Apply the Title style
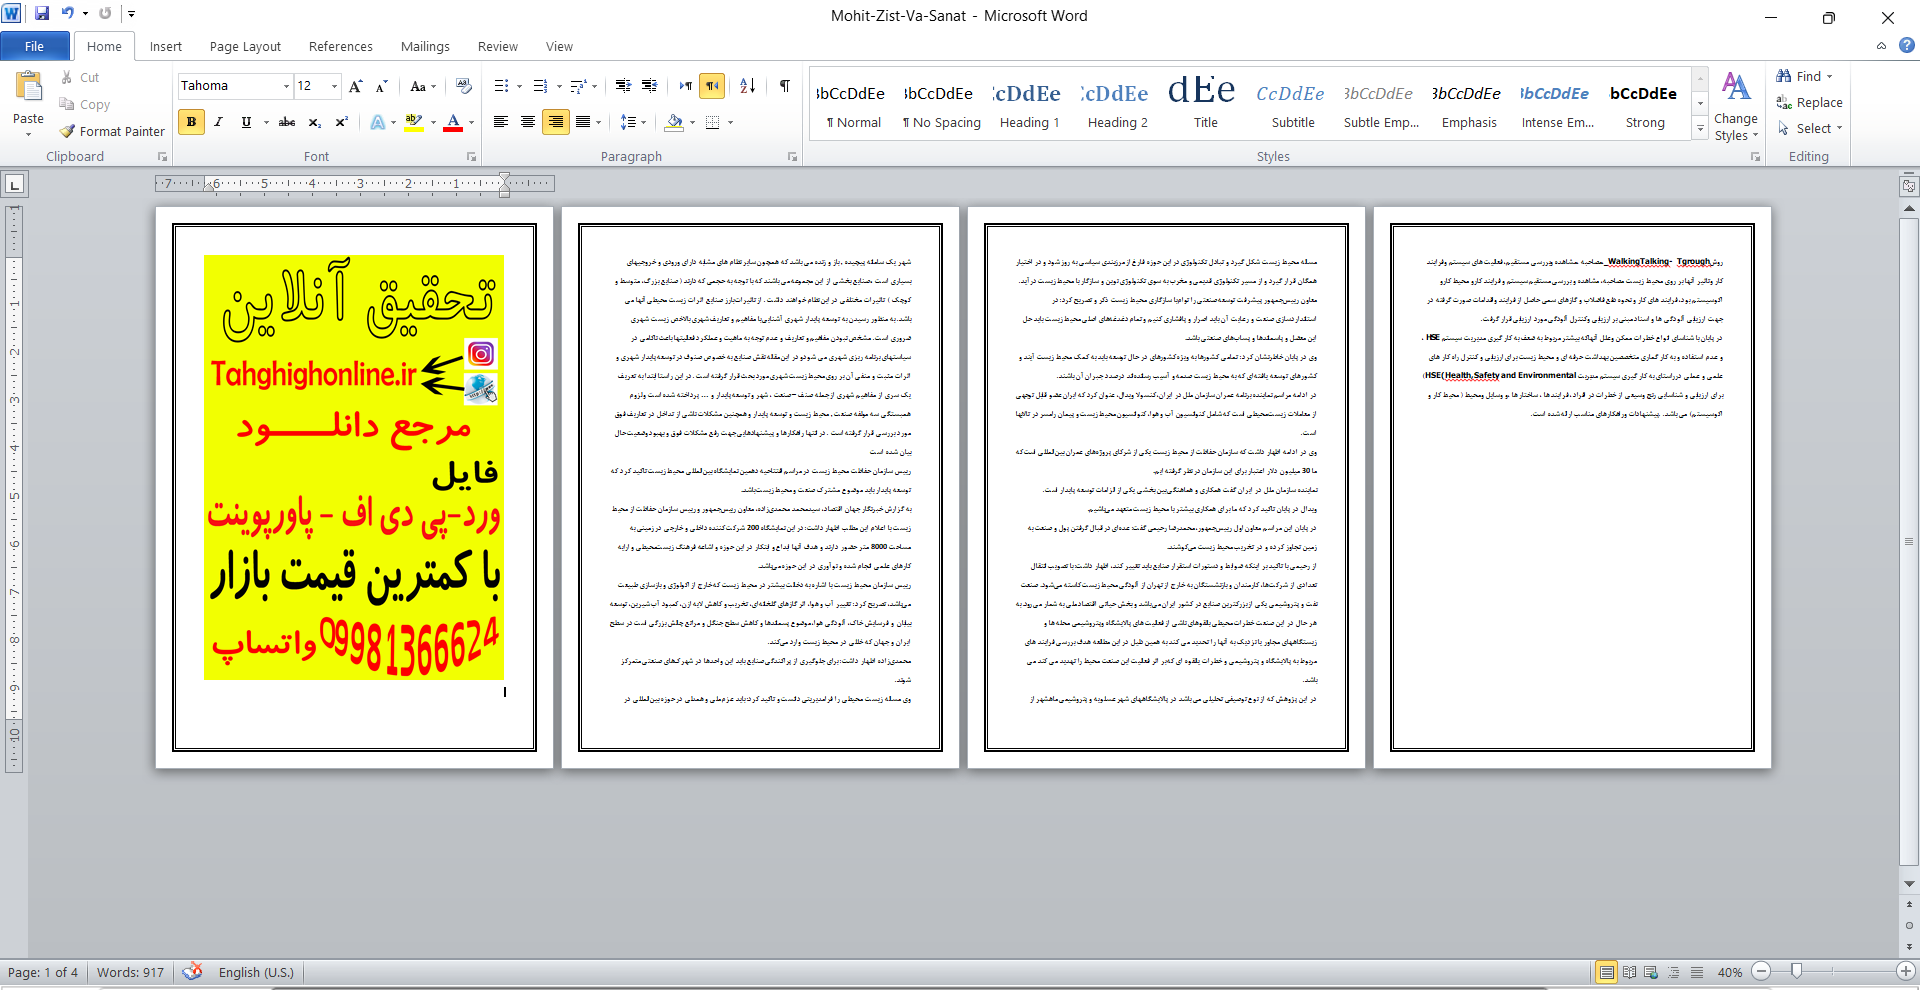This screenshot has width=1924, height=990. pos(1205,104)
